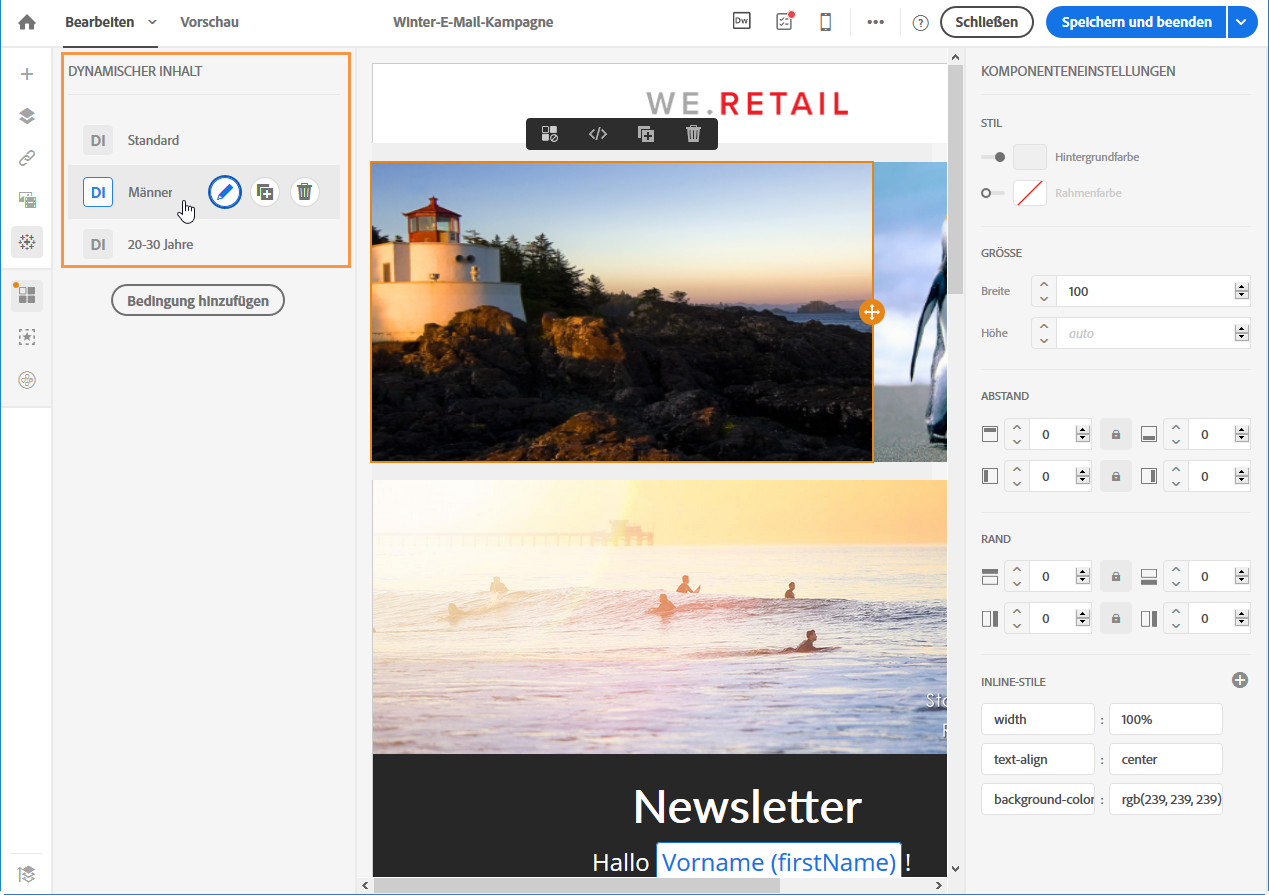Select the 20-30 Jahre dynamic content item
Viewport: 1269px width, 895px height.
pos(160,244)
